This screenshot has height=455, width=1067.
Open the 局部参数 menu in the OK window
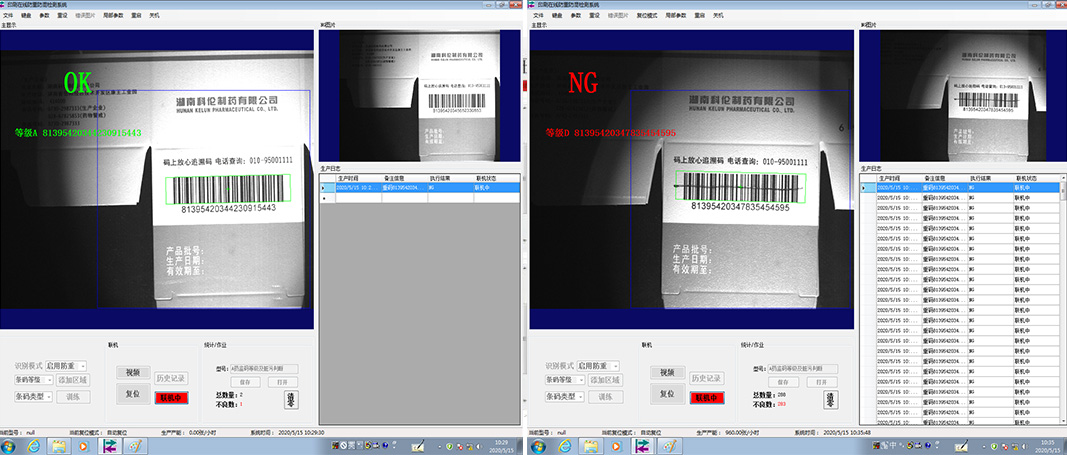114,16
